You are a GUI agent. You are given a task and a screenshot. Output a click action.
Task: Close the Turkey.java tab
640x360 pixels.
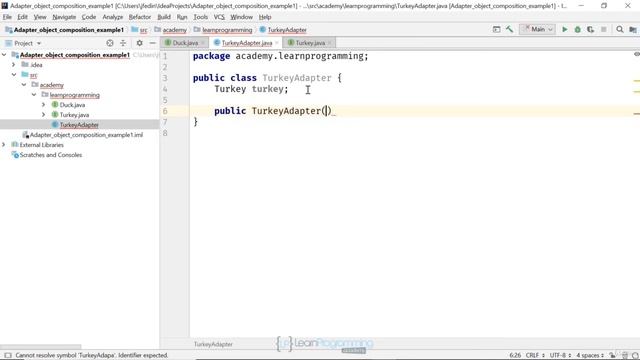[329, 43]
